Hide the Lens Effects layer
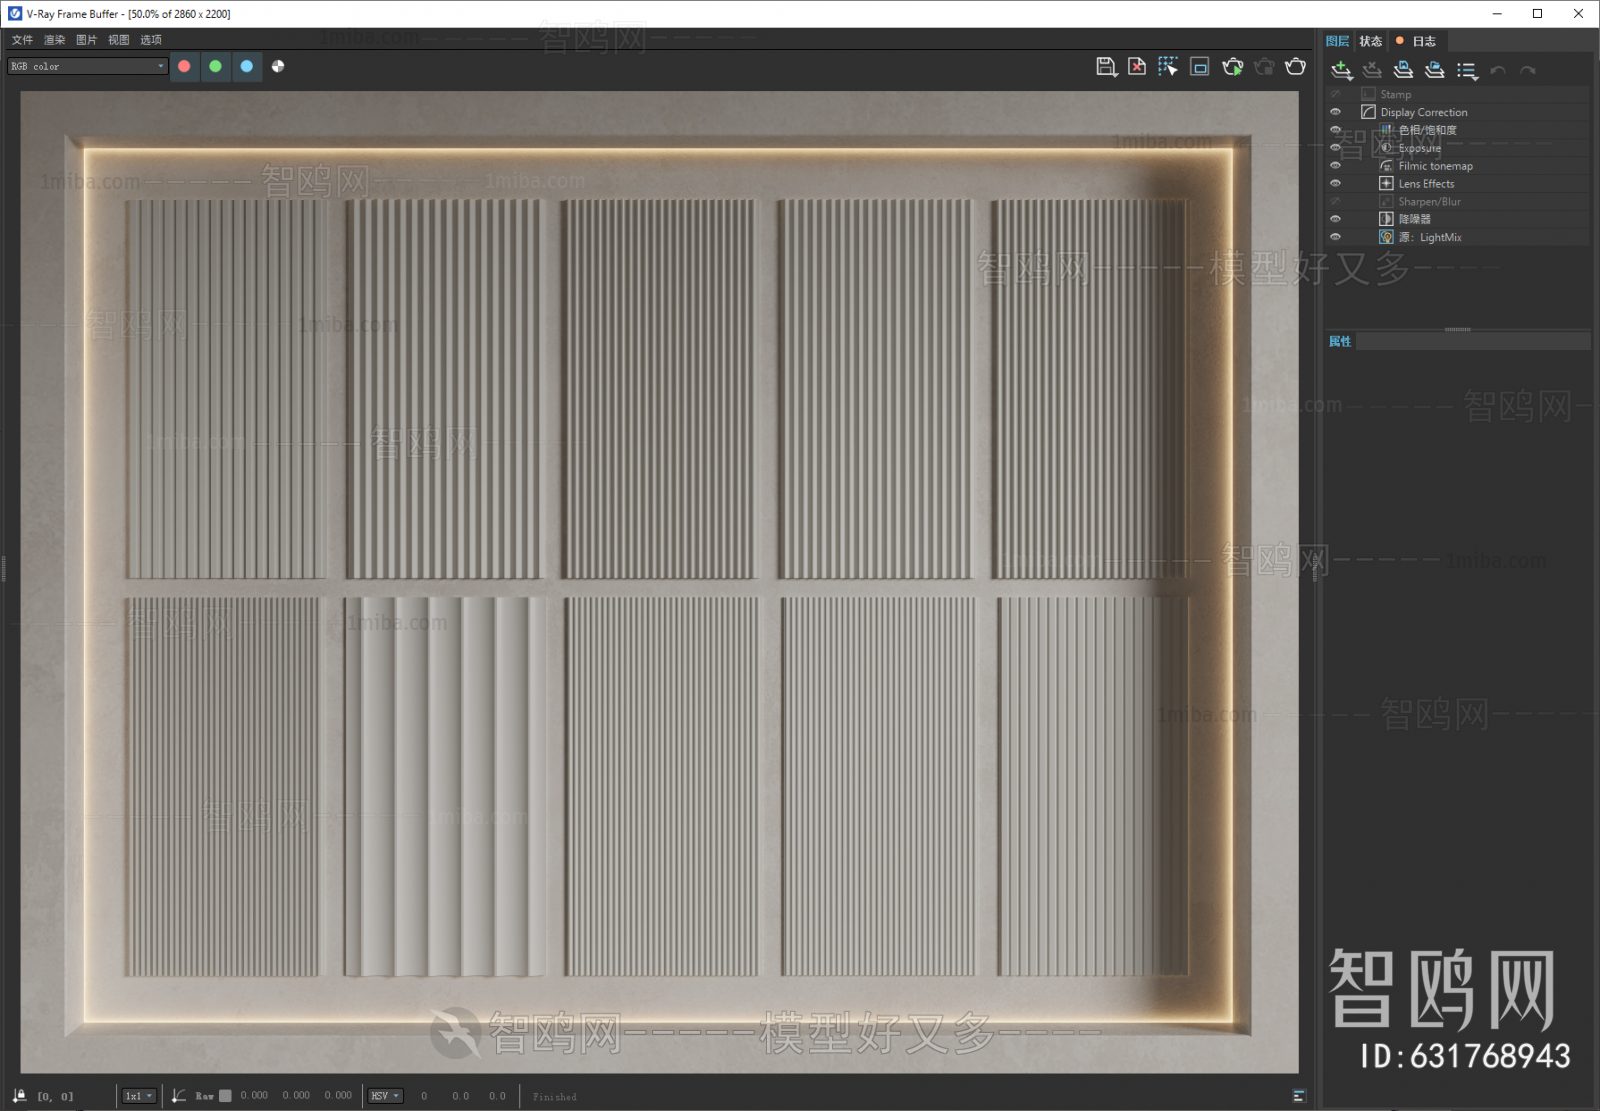1600x1111 pixels. 1335,184
